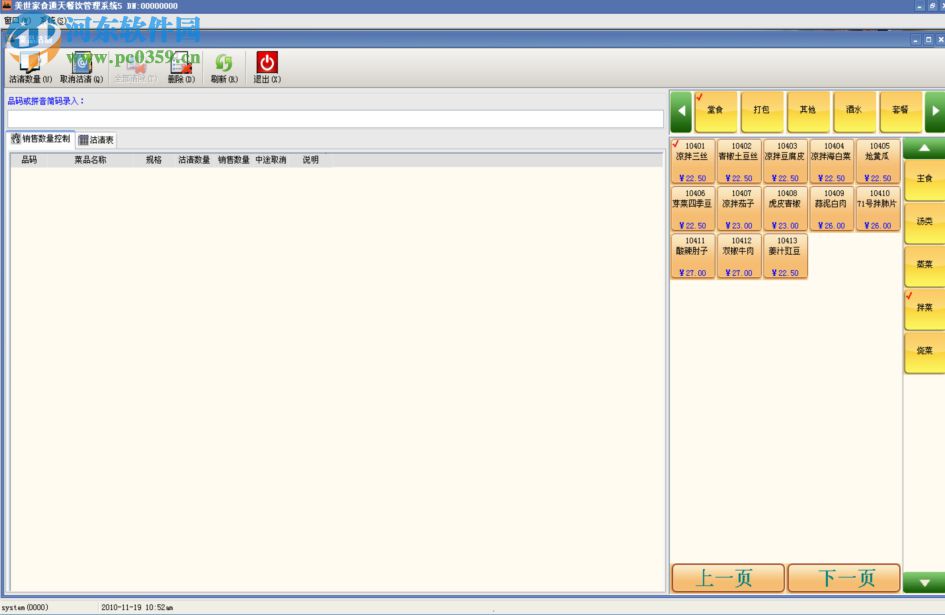Click the 品码 column header
The image size is (945, 615).
30,160
